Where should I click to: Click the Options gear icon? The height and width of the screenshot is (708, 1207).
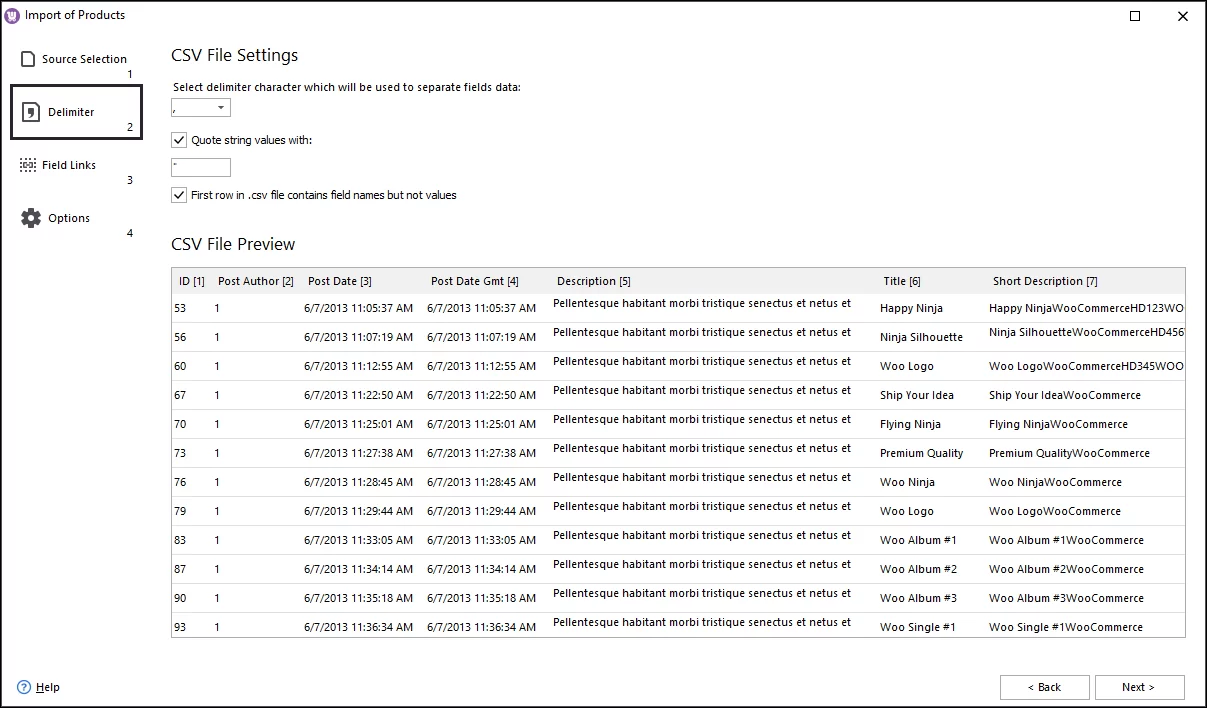33,216
